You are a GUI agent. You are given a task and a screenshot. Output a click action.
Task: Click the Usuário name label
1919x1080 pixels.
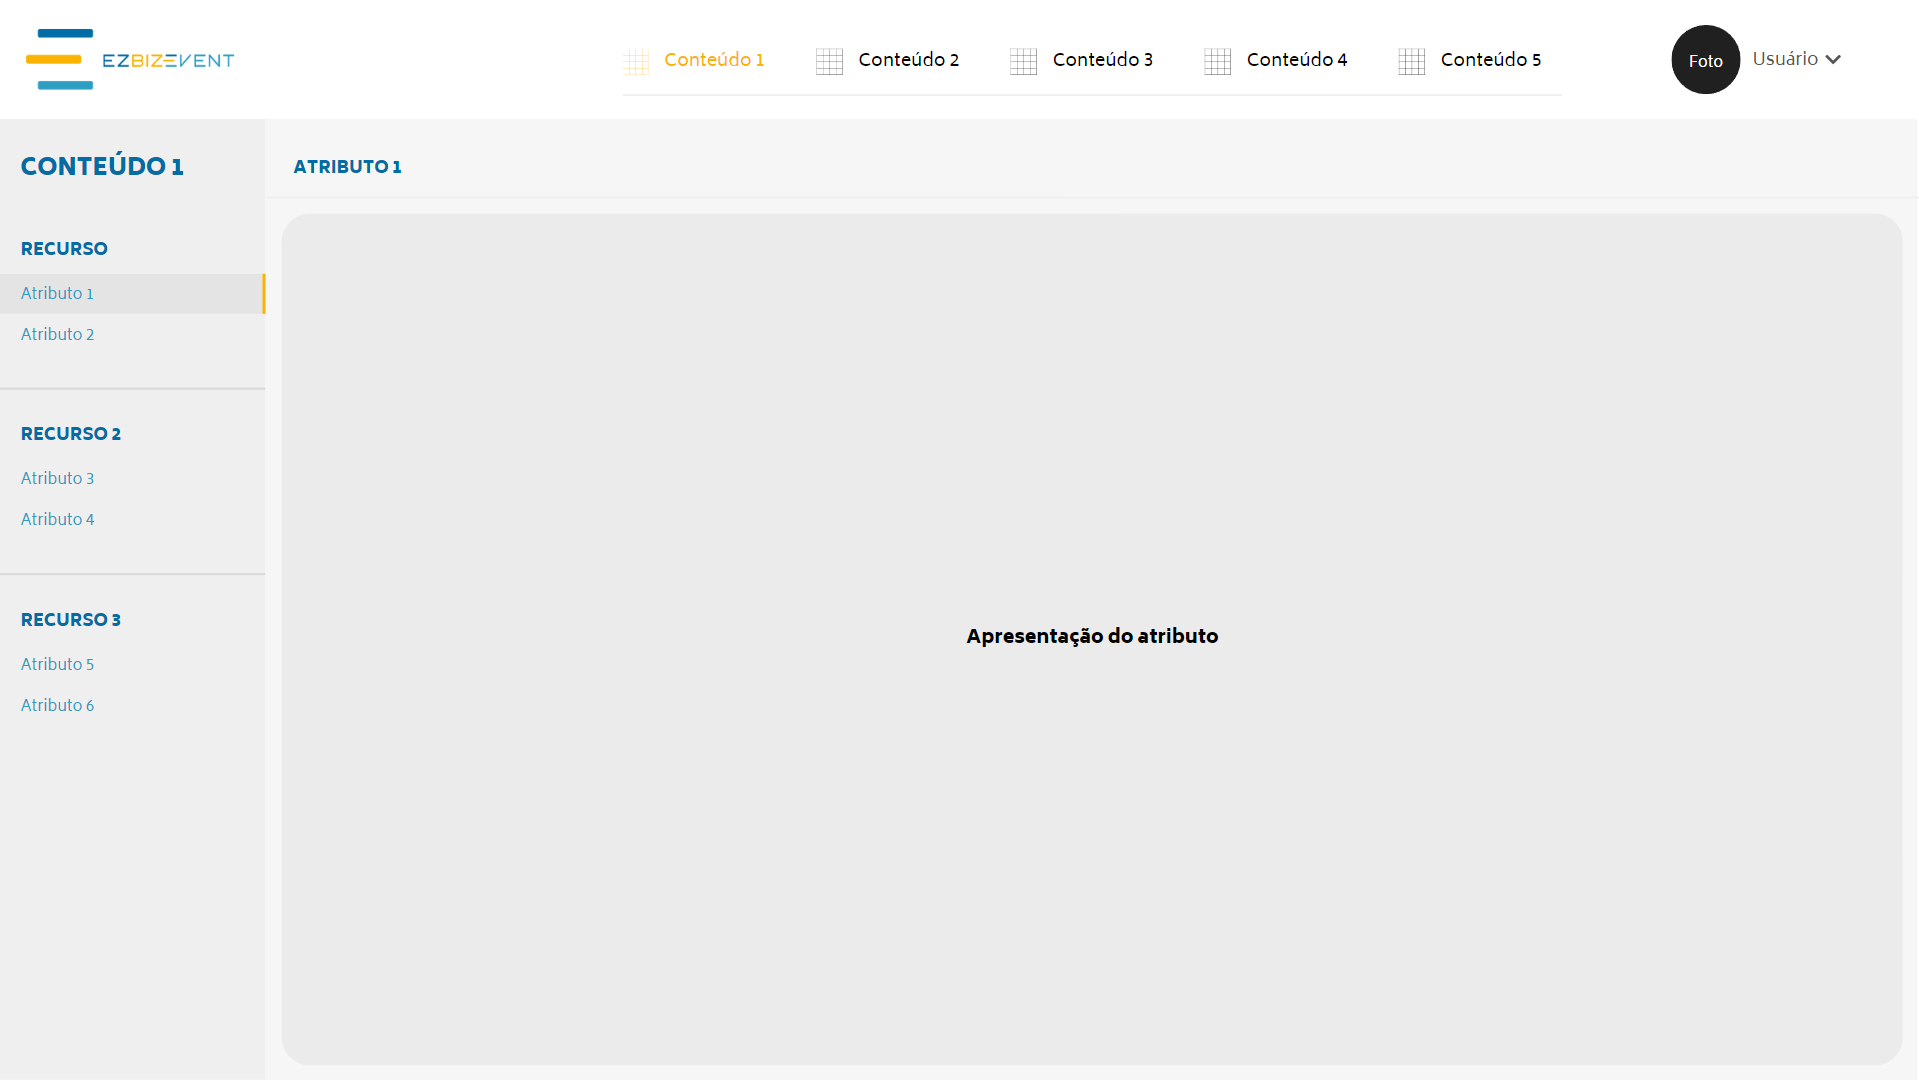(1784, 59)
